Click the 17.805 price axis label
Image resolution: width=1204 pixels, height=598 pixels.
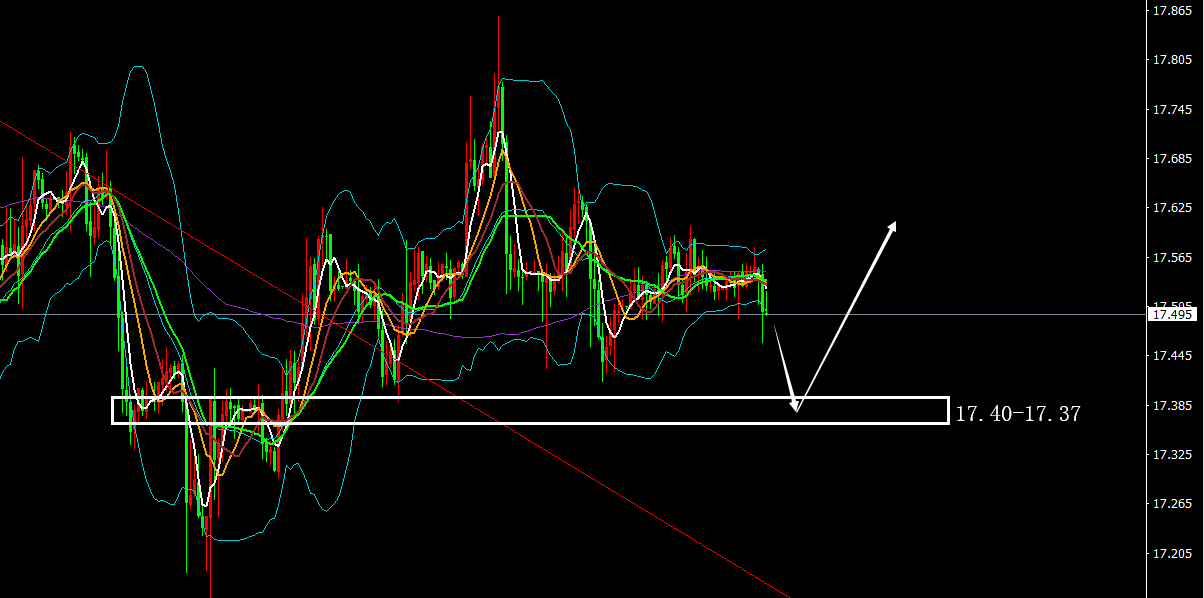point(1171,61)
